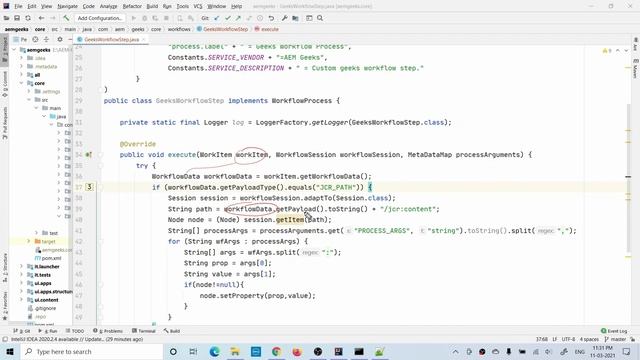Open the Build menu
The height and width of the screenshot is (360, 640).
[x=152, y=7]
